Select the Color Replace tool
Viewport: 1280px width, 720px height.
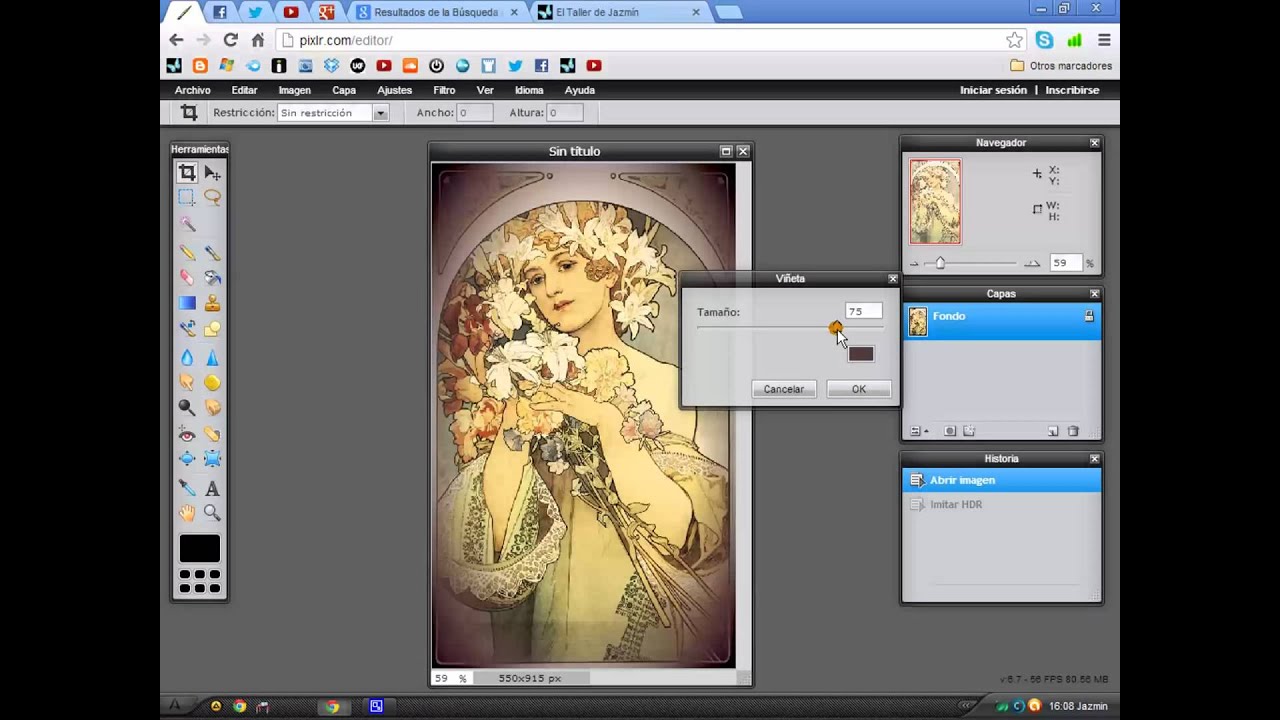(187, 328)
